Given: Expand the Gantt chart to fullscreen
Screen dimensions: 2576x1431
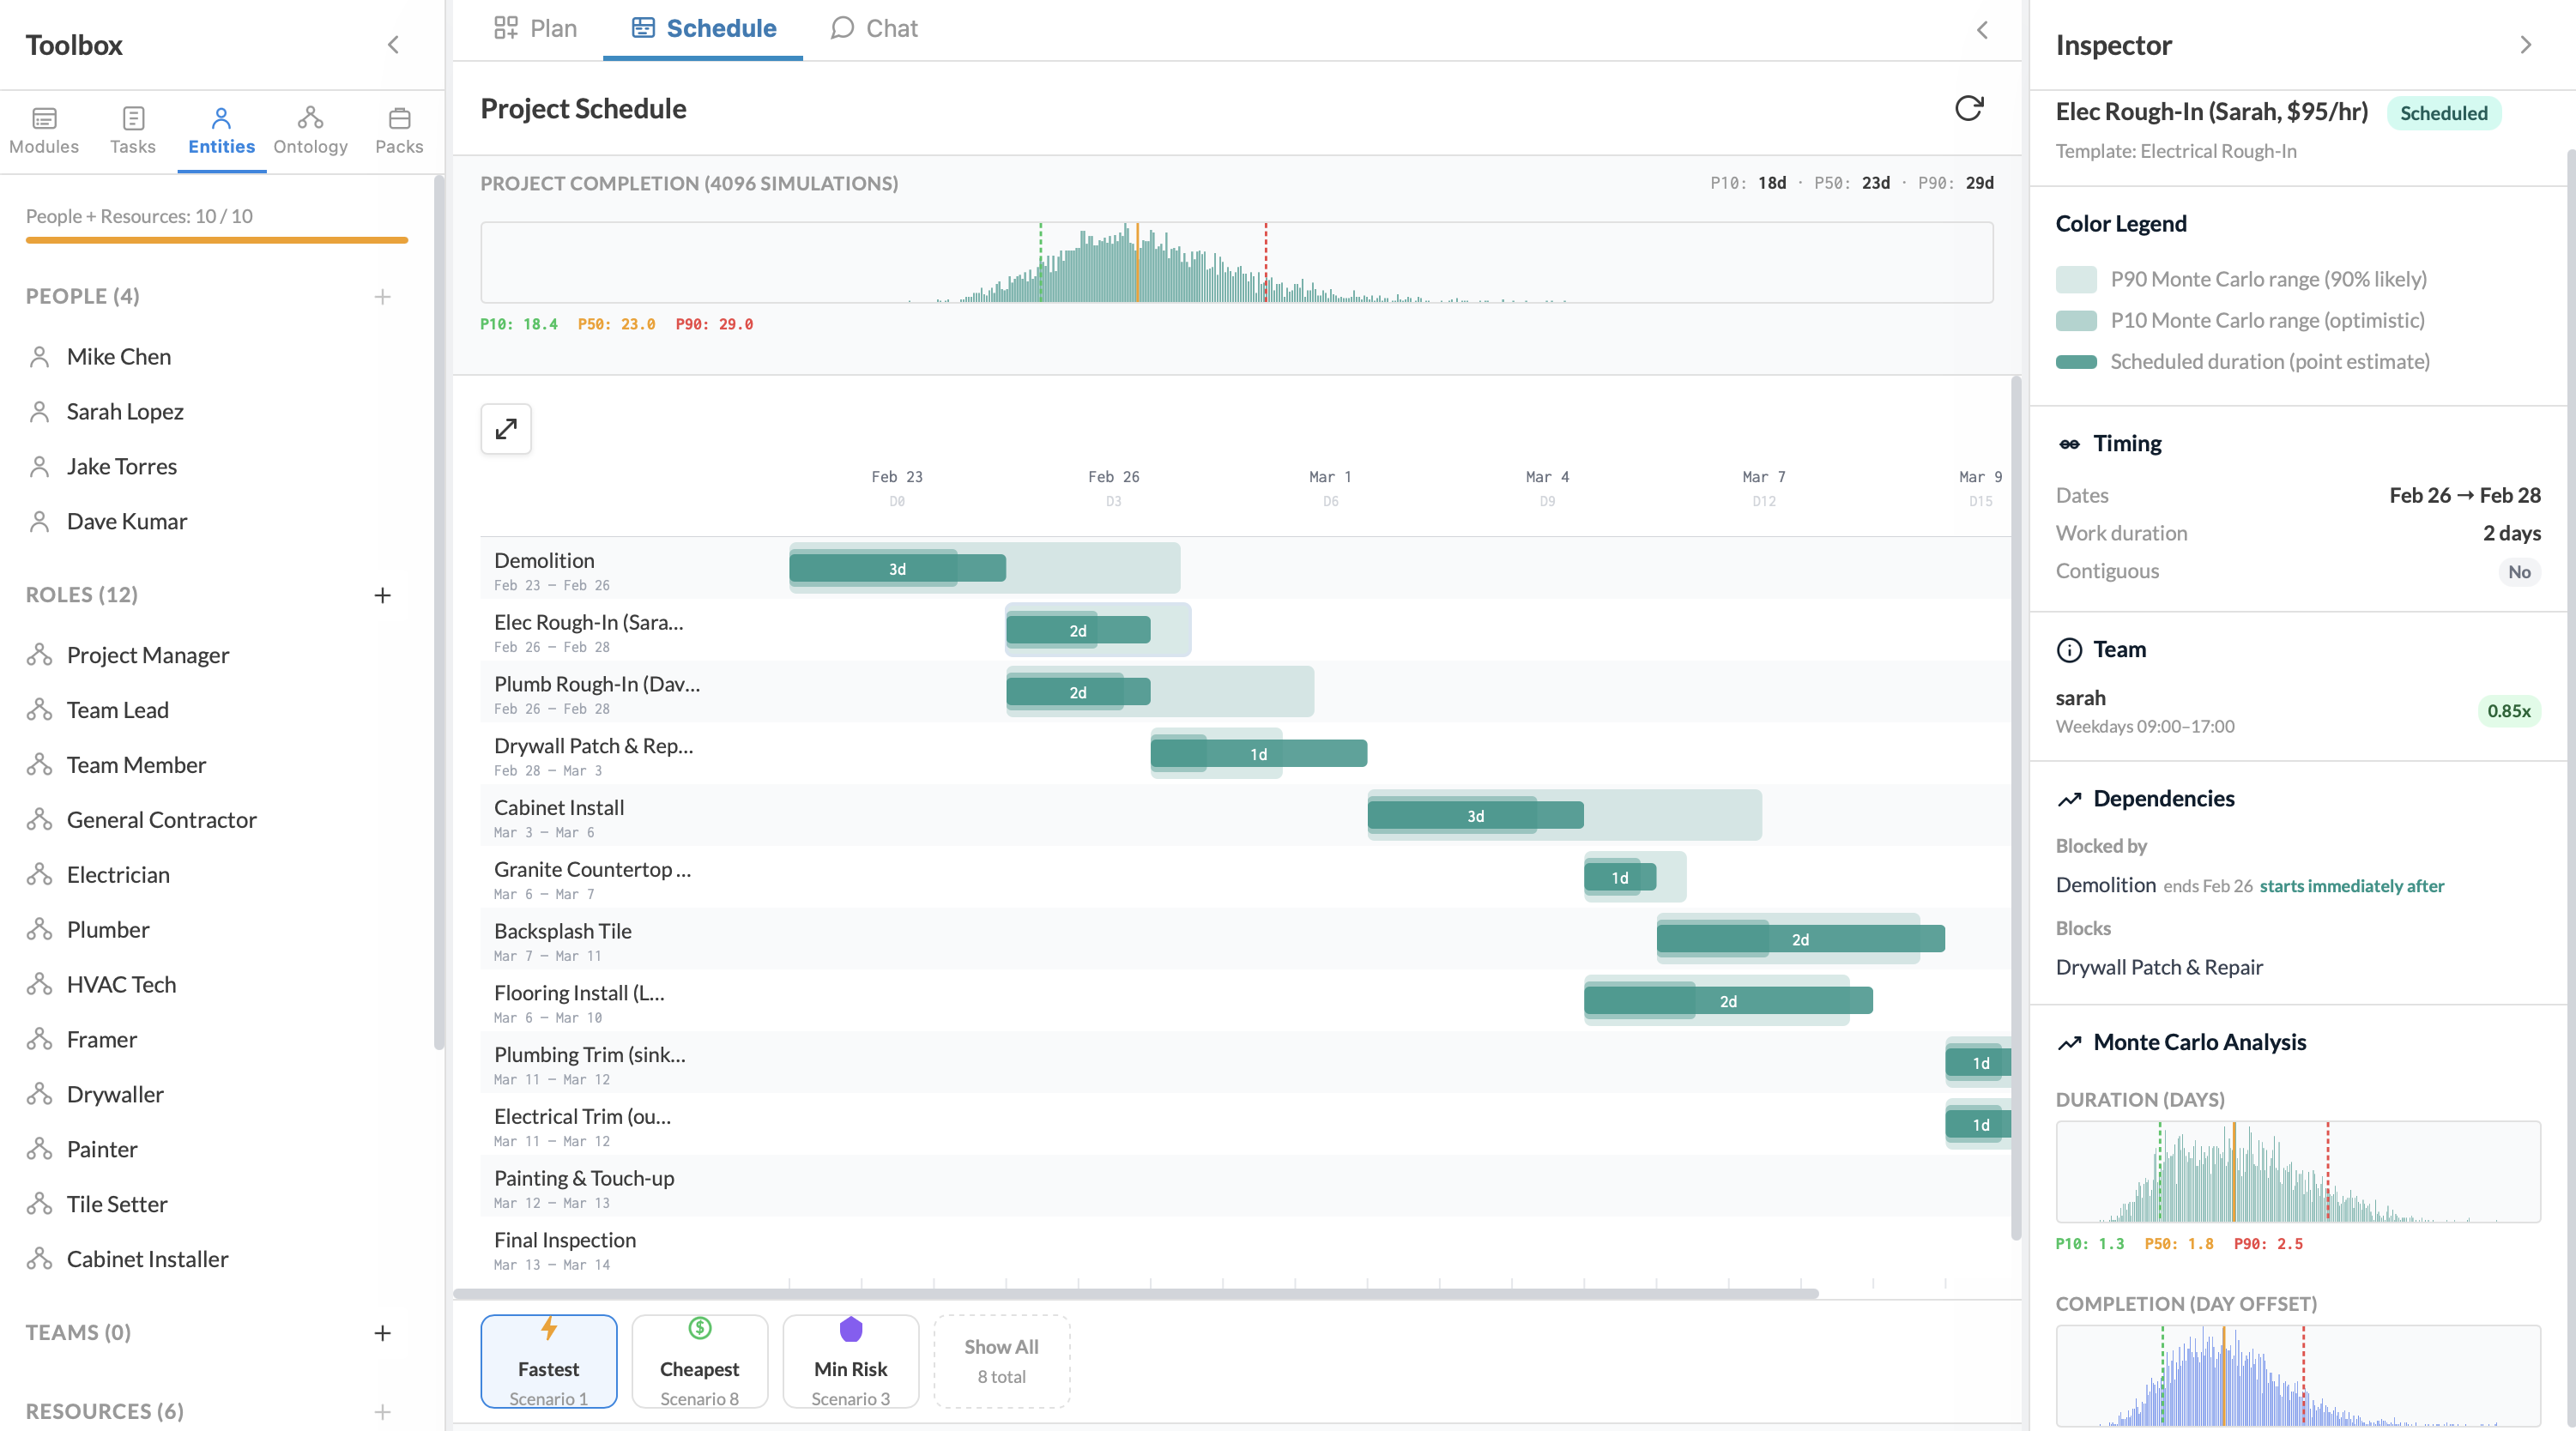Looking at the screenshot, I should (x=506, y=428).
